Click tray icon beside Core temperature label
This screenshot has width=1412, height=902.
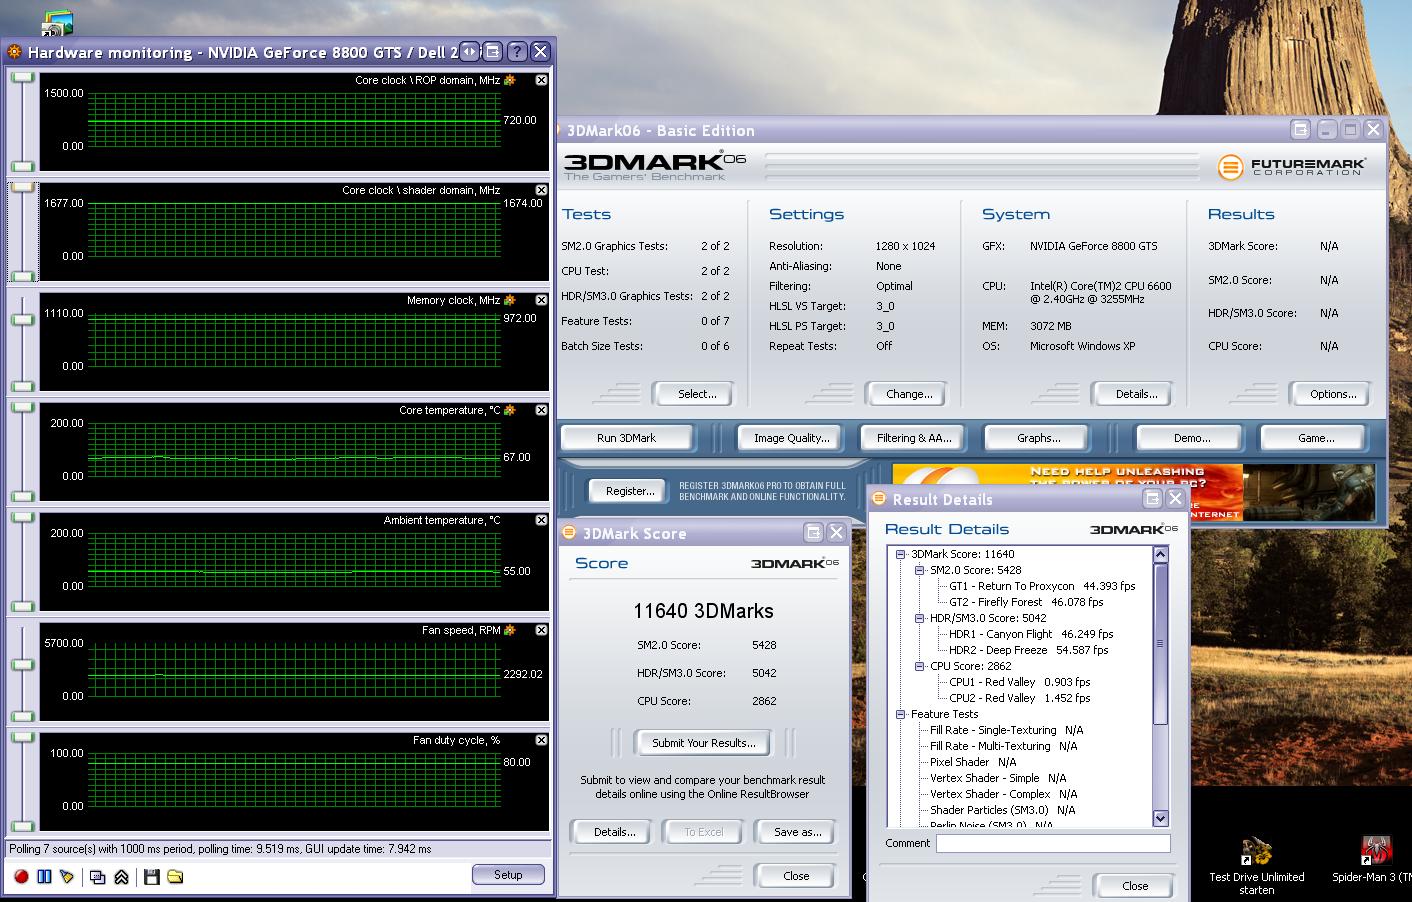(510, 410)
